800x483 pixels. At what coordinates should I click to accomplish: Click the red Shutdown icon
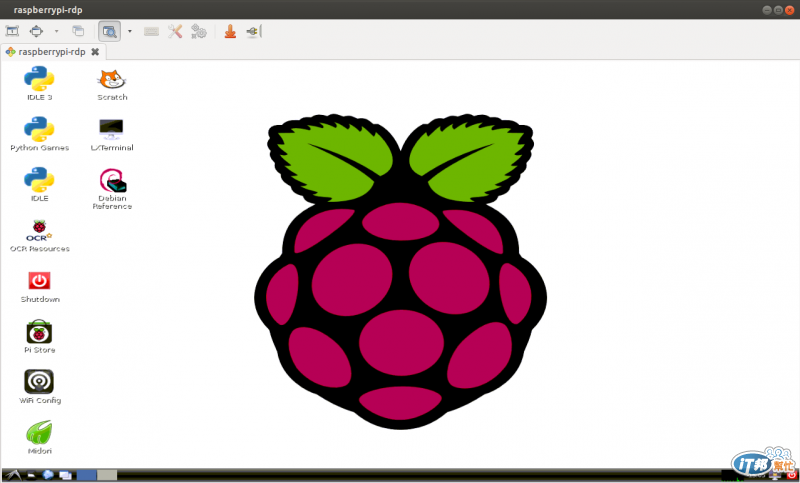tap(39, 281)
